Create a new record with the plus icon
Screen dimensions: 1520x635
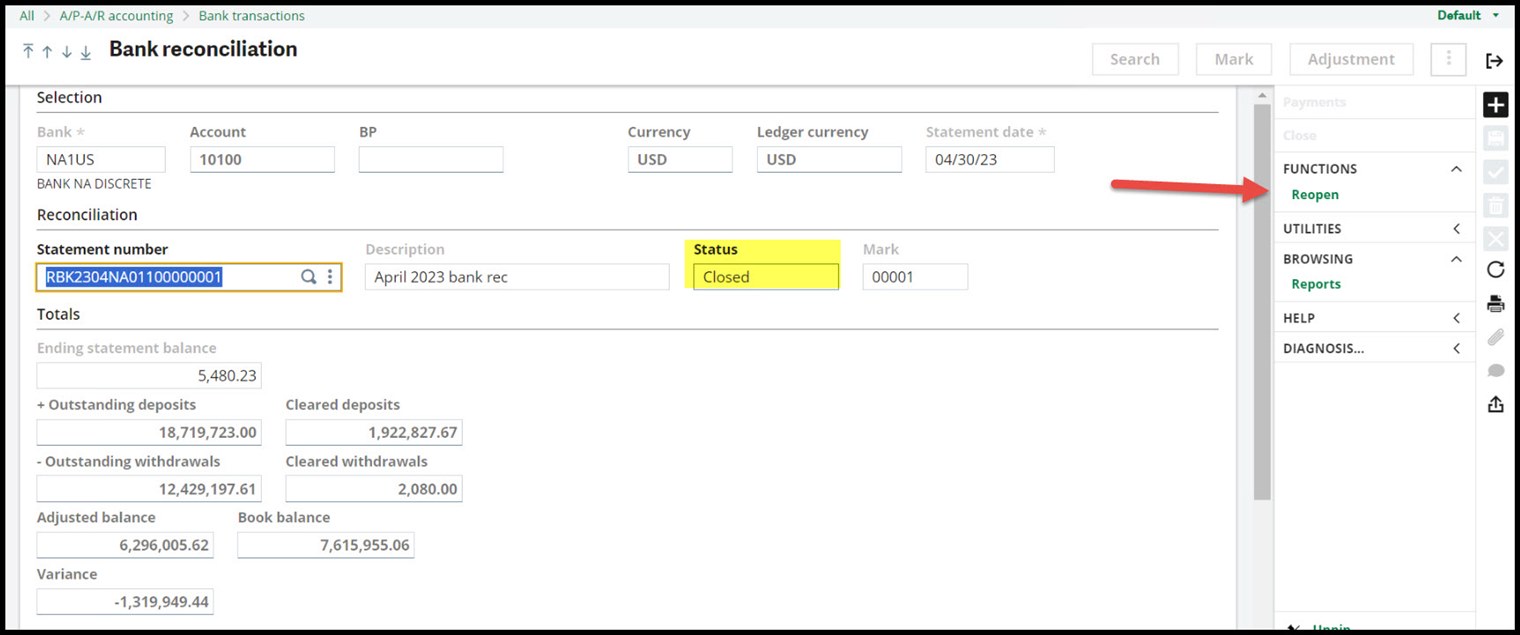(x=1495, y=104)
